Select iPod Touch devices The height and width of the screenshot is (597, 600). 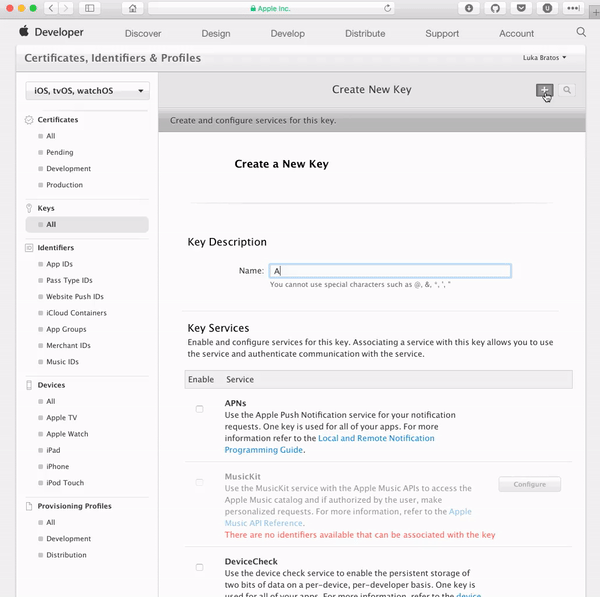click(x=65, y=483)
